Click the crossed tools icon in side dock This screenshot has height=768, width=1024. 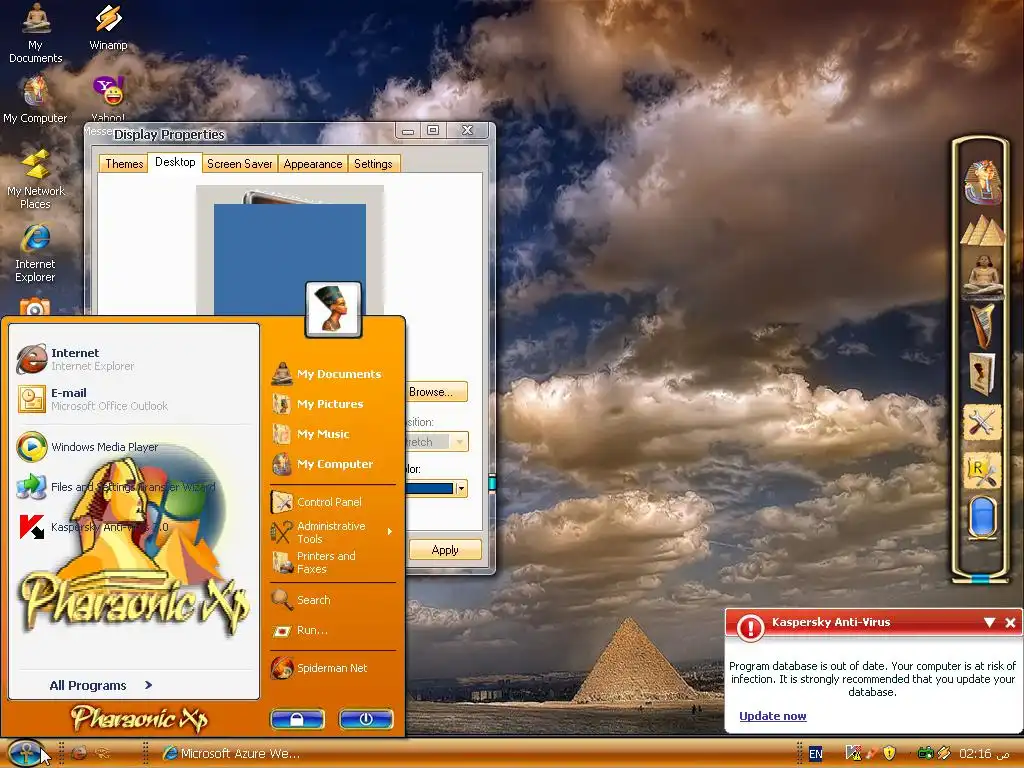pyautogui.click(x=982, y=423)
